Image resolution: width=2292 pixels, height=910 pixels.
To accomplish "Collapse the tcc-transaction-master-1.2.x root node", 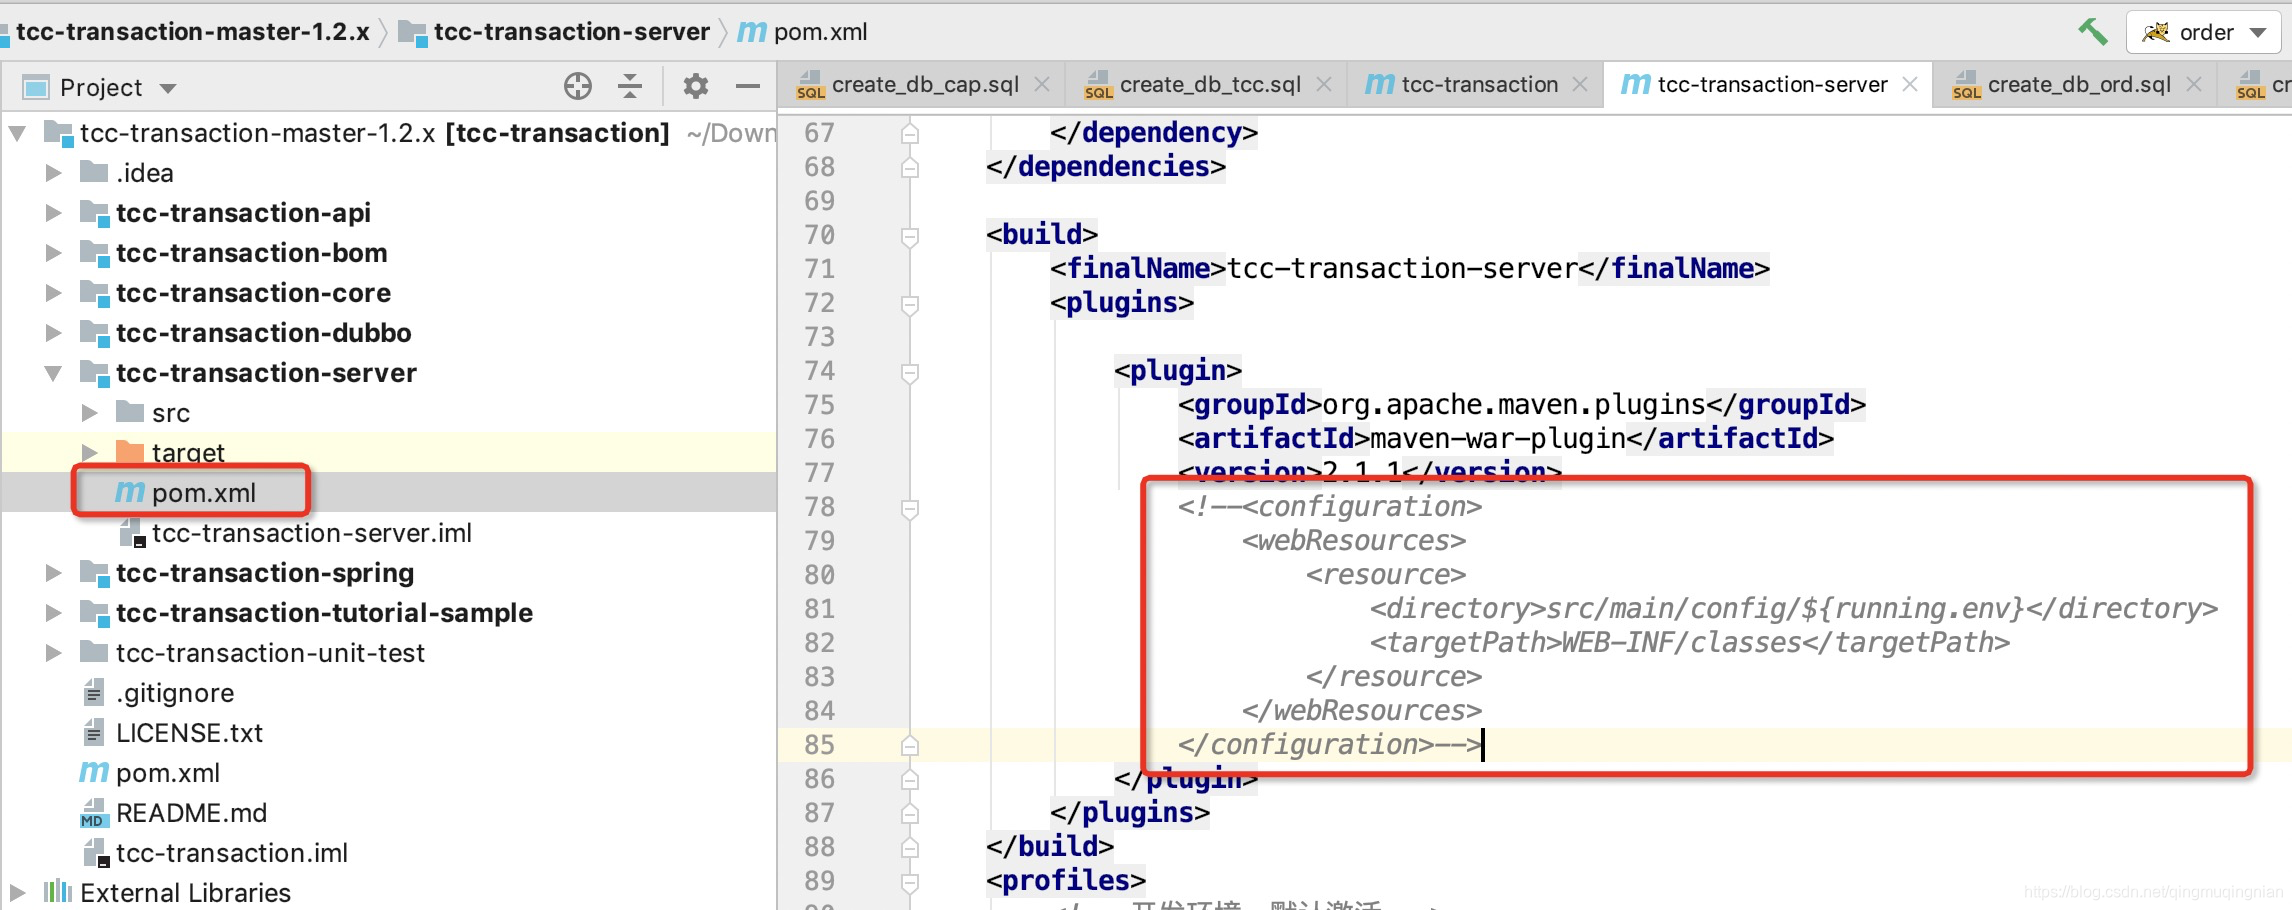I will click(17, 133).
